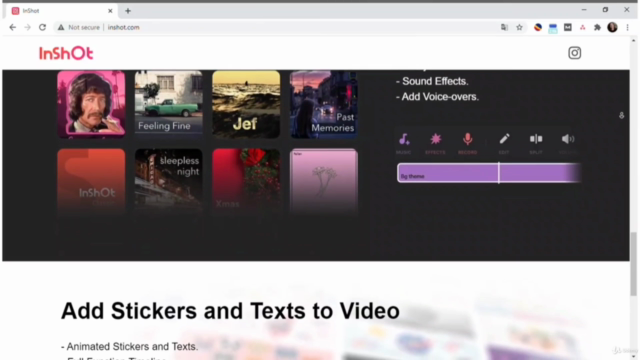Click the Add Stickers and Texts heading
The height and width of the screenshot is (360, 640).
point(230,311)
